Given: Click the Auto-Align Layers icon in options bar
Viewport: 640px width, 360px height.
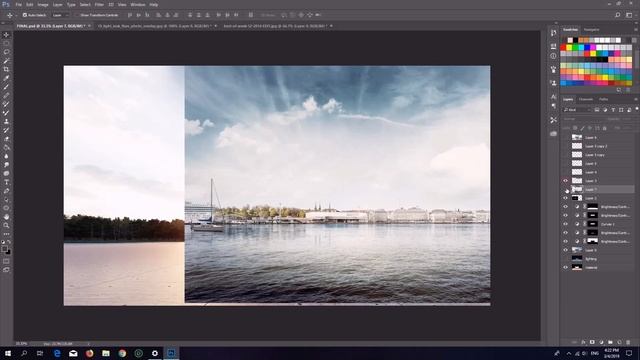Looking at the screenshot, I should [x=251, y=15].
